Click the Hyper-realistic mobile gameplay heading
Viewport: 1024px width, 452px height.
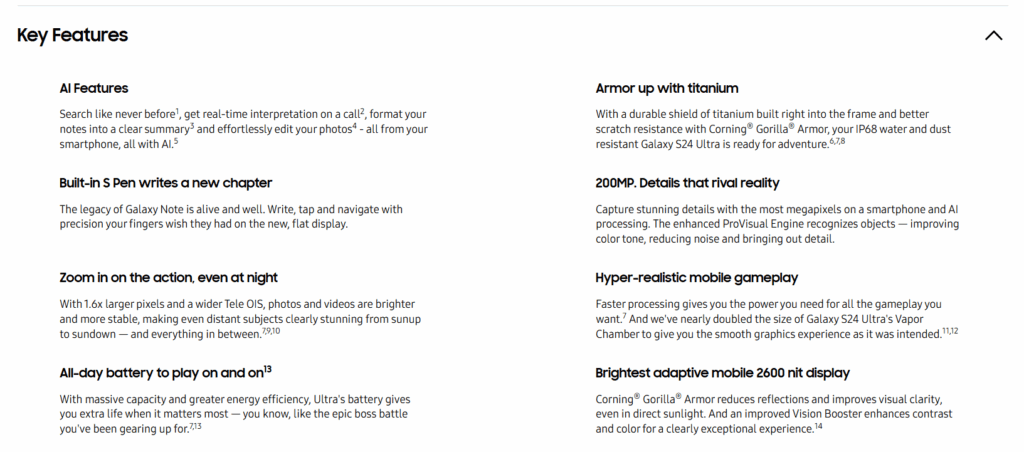point(697,277)
